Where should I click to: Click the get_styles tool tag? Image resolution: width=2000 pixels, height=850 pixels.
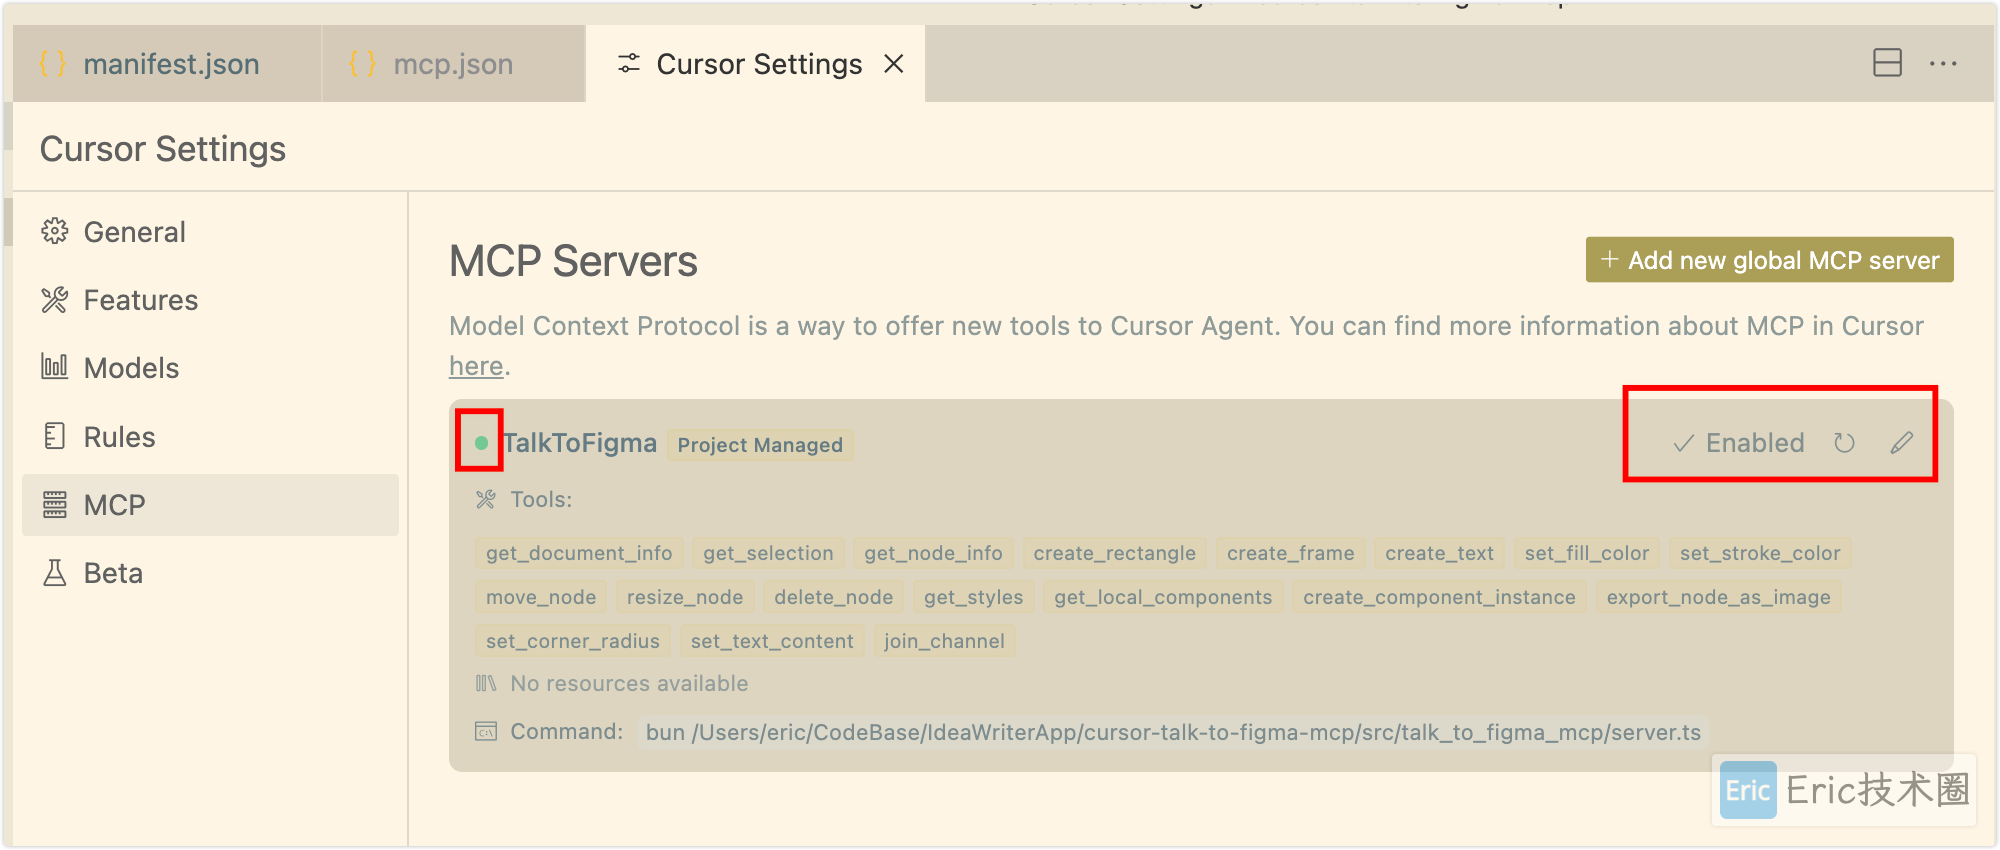tap(973, 597)
